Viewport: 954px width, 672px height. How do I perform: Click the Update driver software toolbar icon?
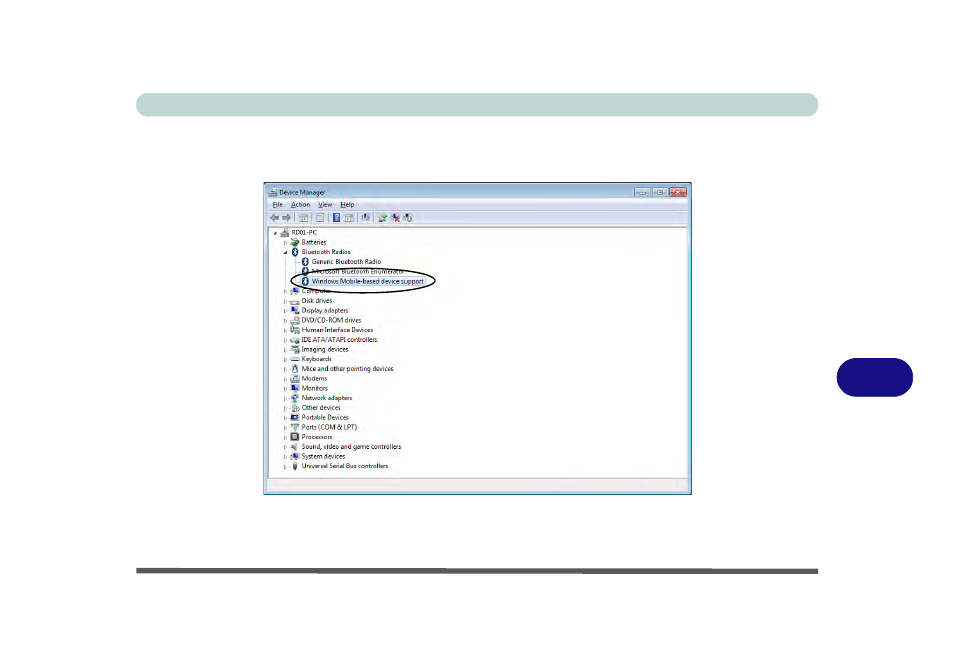click(x=382, y=218)
